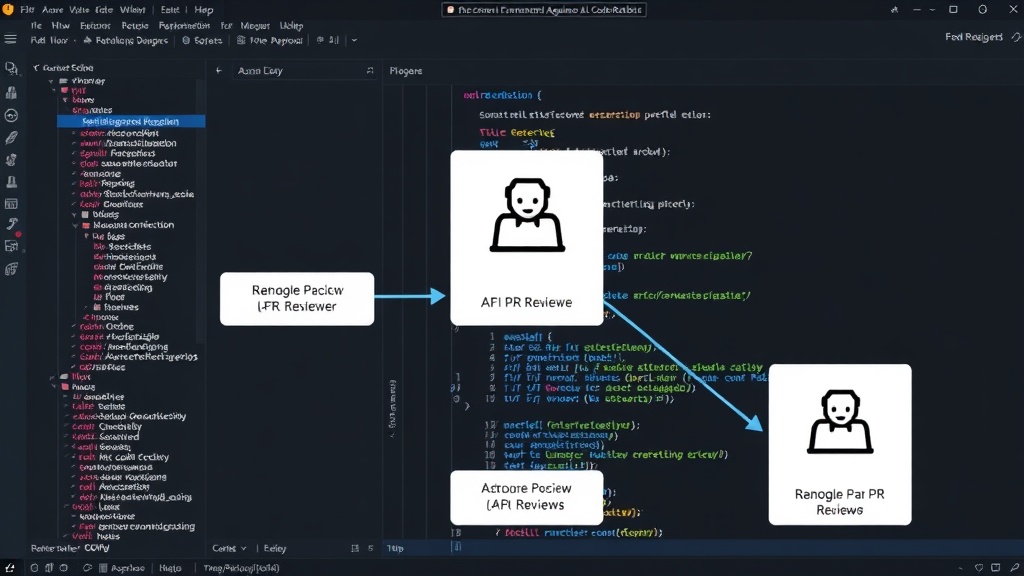The image size is (1024, 576).
Task: Open the 'Crooftaus' file in the tree
Action: click(112, 204)
